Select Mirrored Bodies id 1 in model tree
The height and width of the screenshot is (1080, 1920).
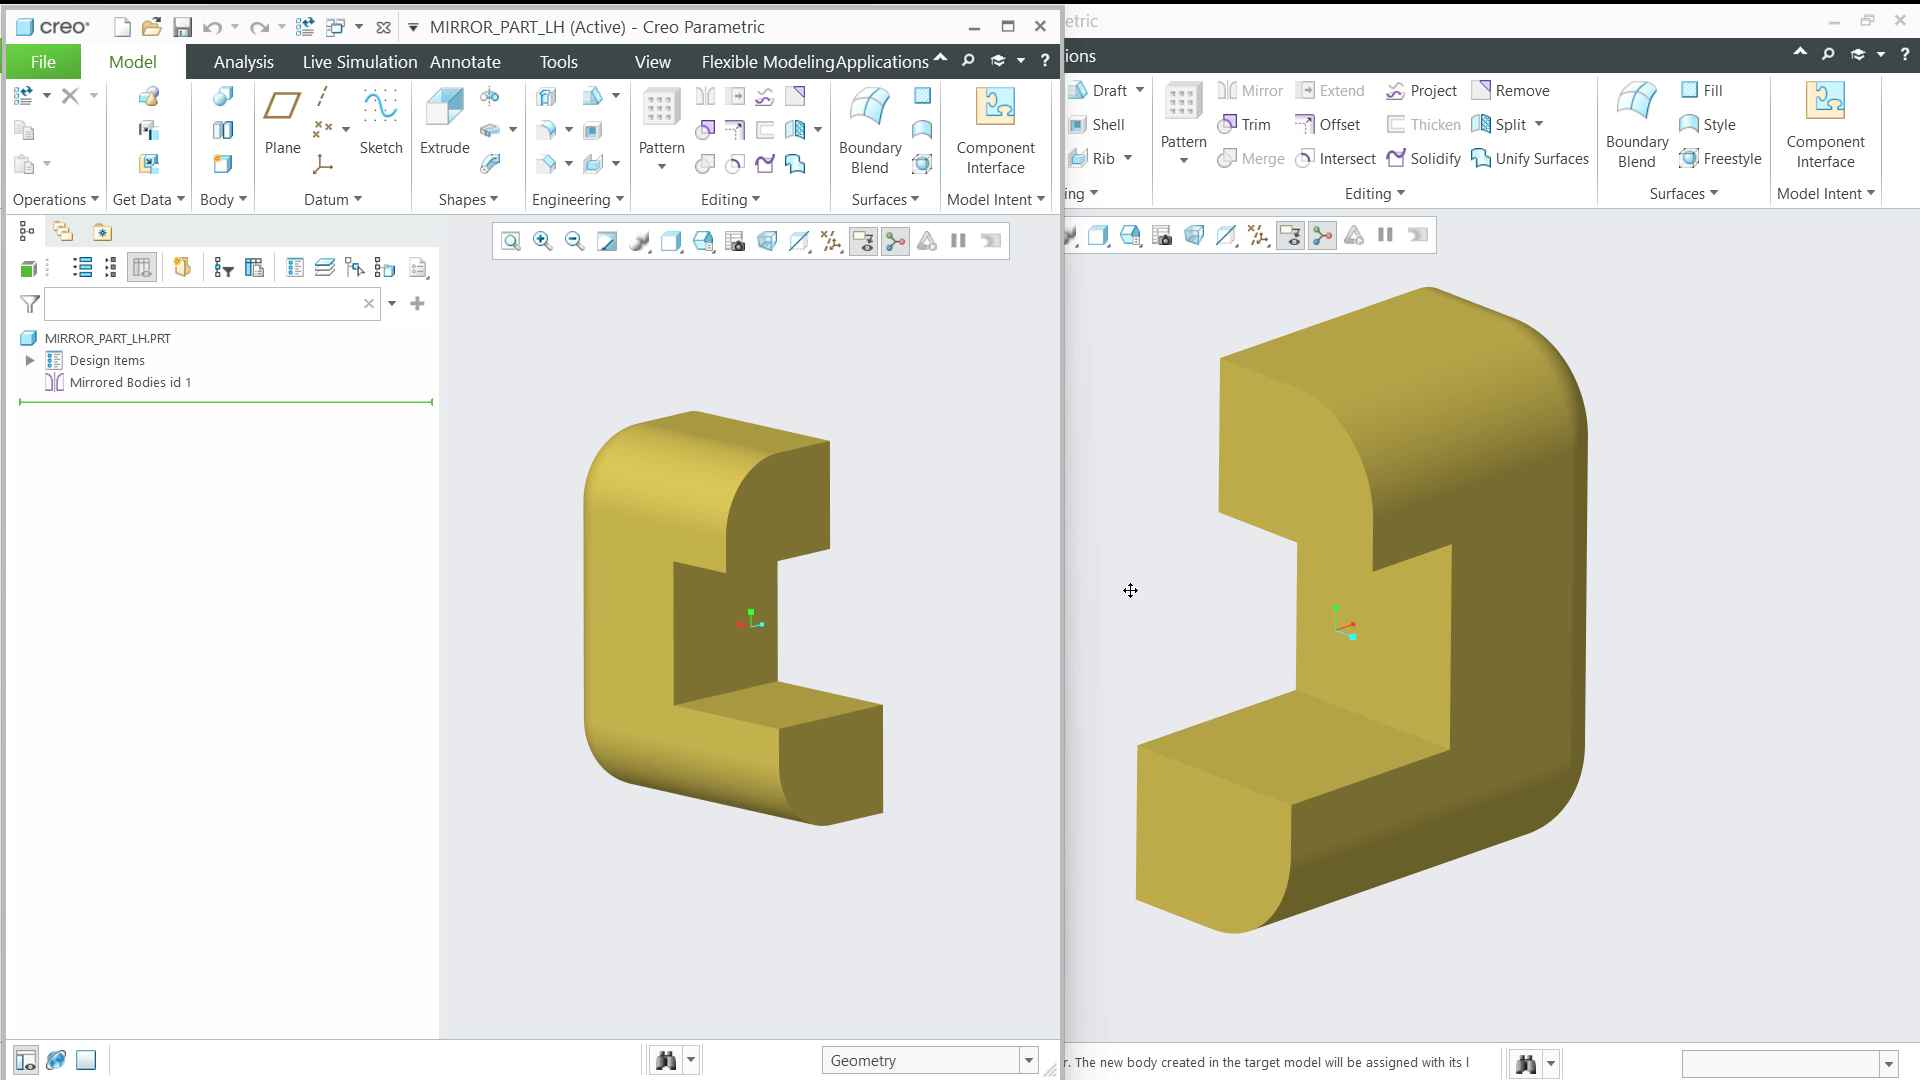point(118,382)
